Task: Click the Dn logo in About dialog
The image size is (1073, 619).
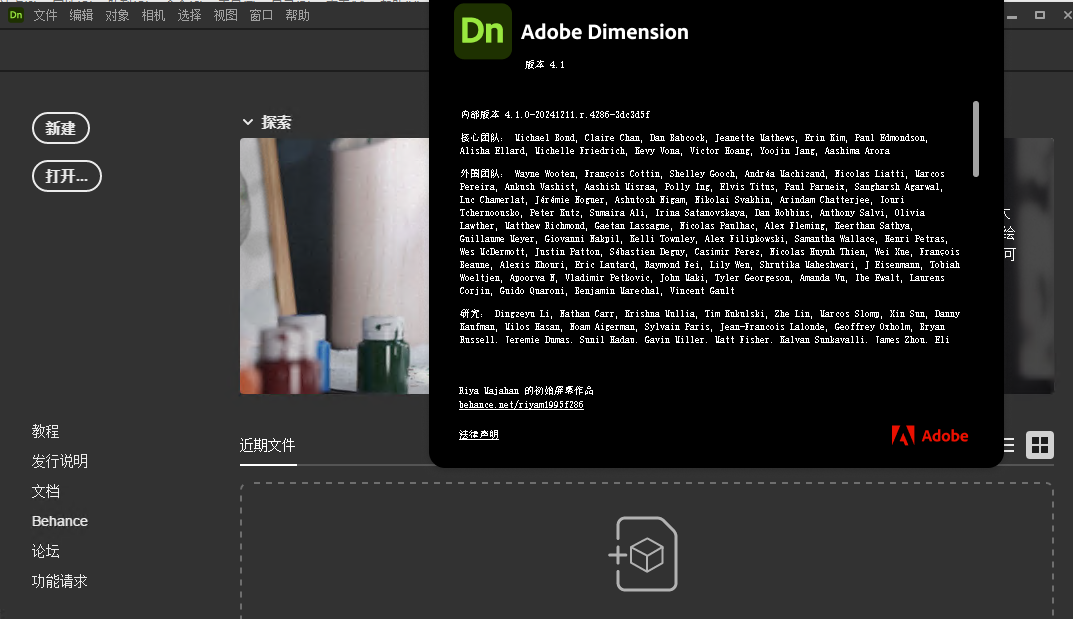Action: tap(482, 31)
